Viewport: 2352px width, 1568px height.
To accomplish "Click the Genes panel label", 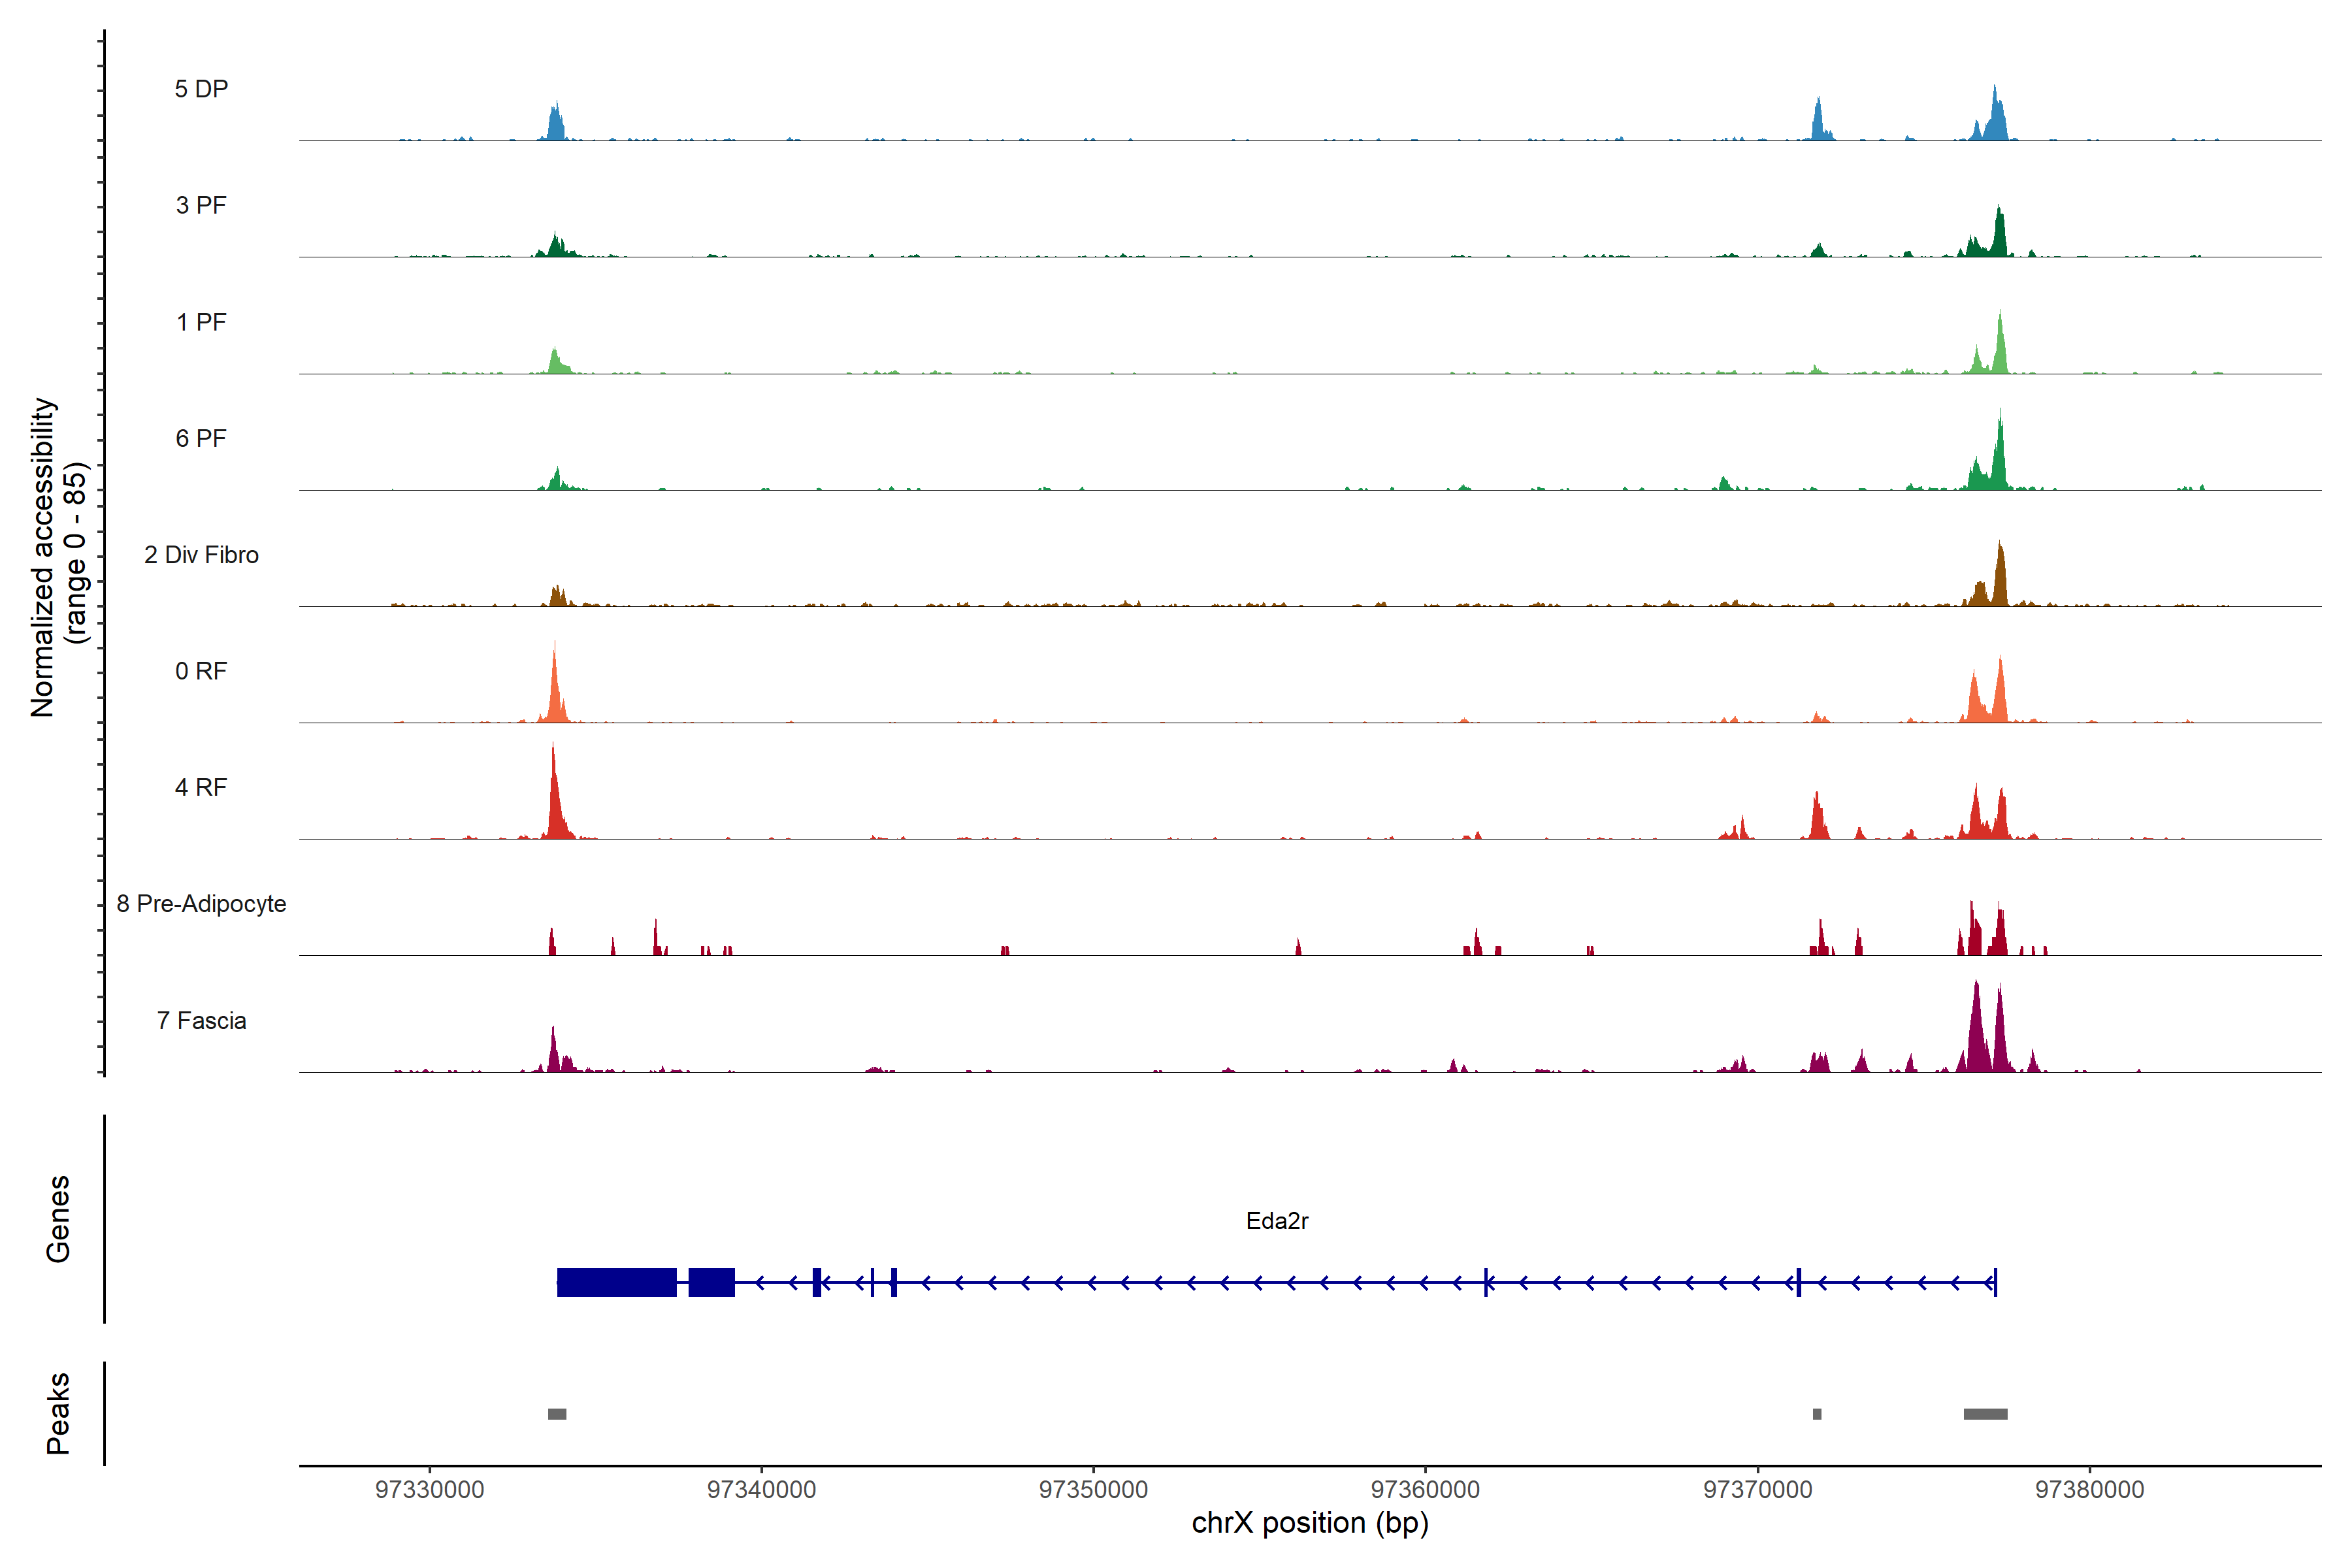I will pos(58,1218).
